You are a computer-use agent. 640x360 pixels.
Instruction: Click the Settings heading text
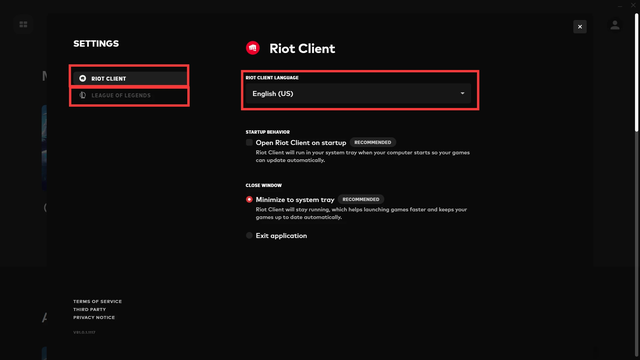pyautogui.click(x=96, y=44)
